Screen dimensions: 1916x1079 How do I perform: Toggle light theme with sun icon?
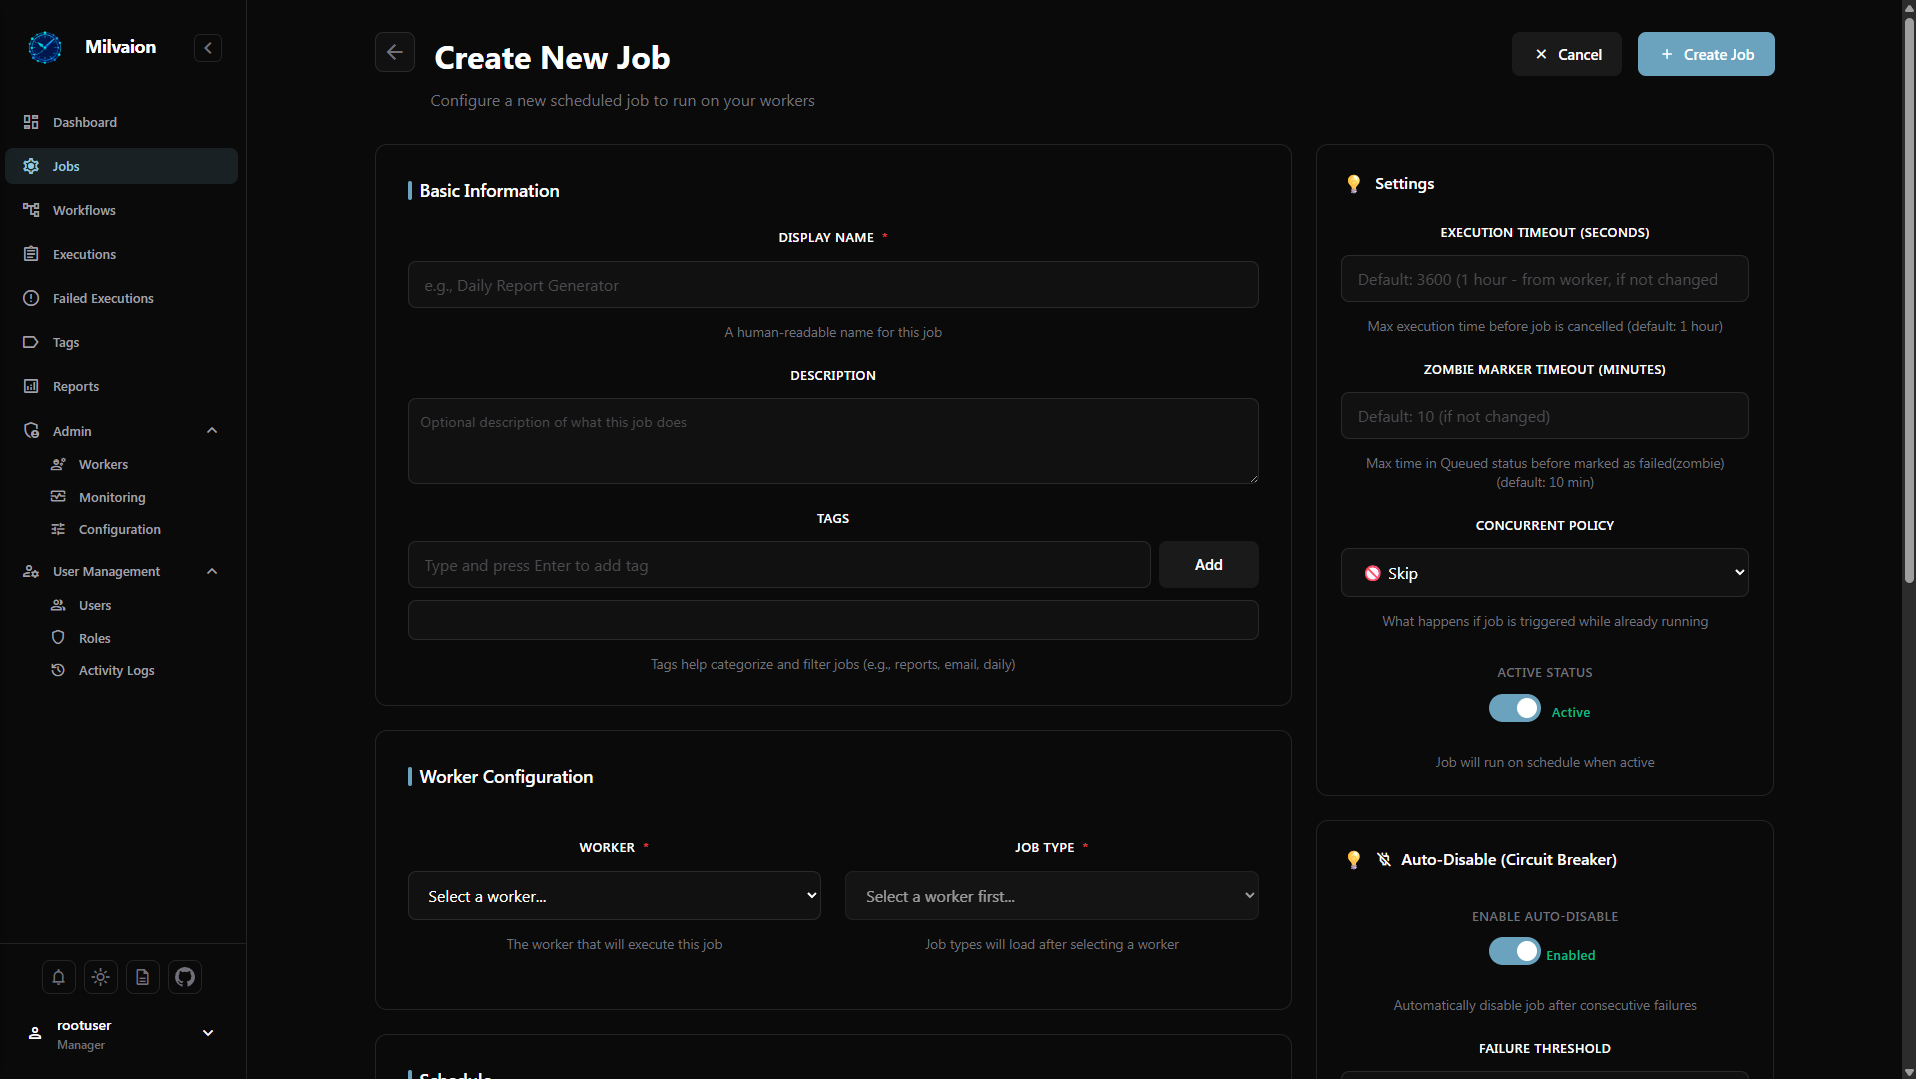(x=101, y=977)
